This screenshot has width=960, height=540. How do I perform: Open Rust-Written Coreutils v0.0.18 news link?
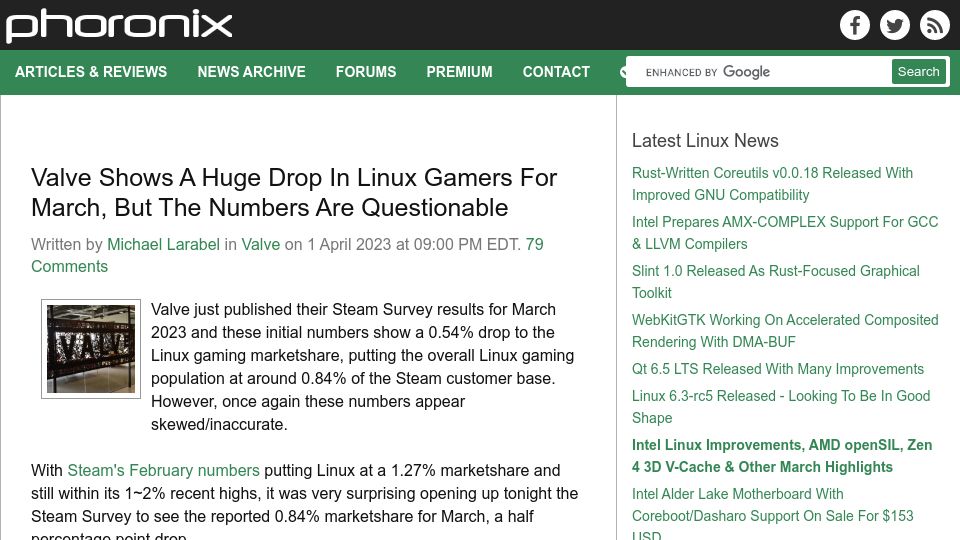(772, 184)
